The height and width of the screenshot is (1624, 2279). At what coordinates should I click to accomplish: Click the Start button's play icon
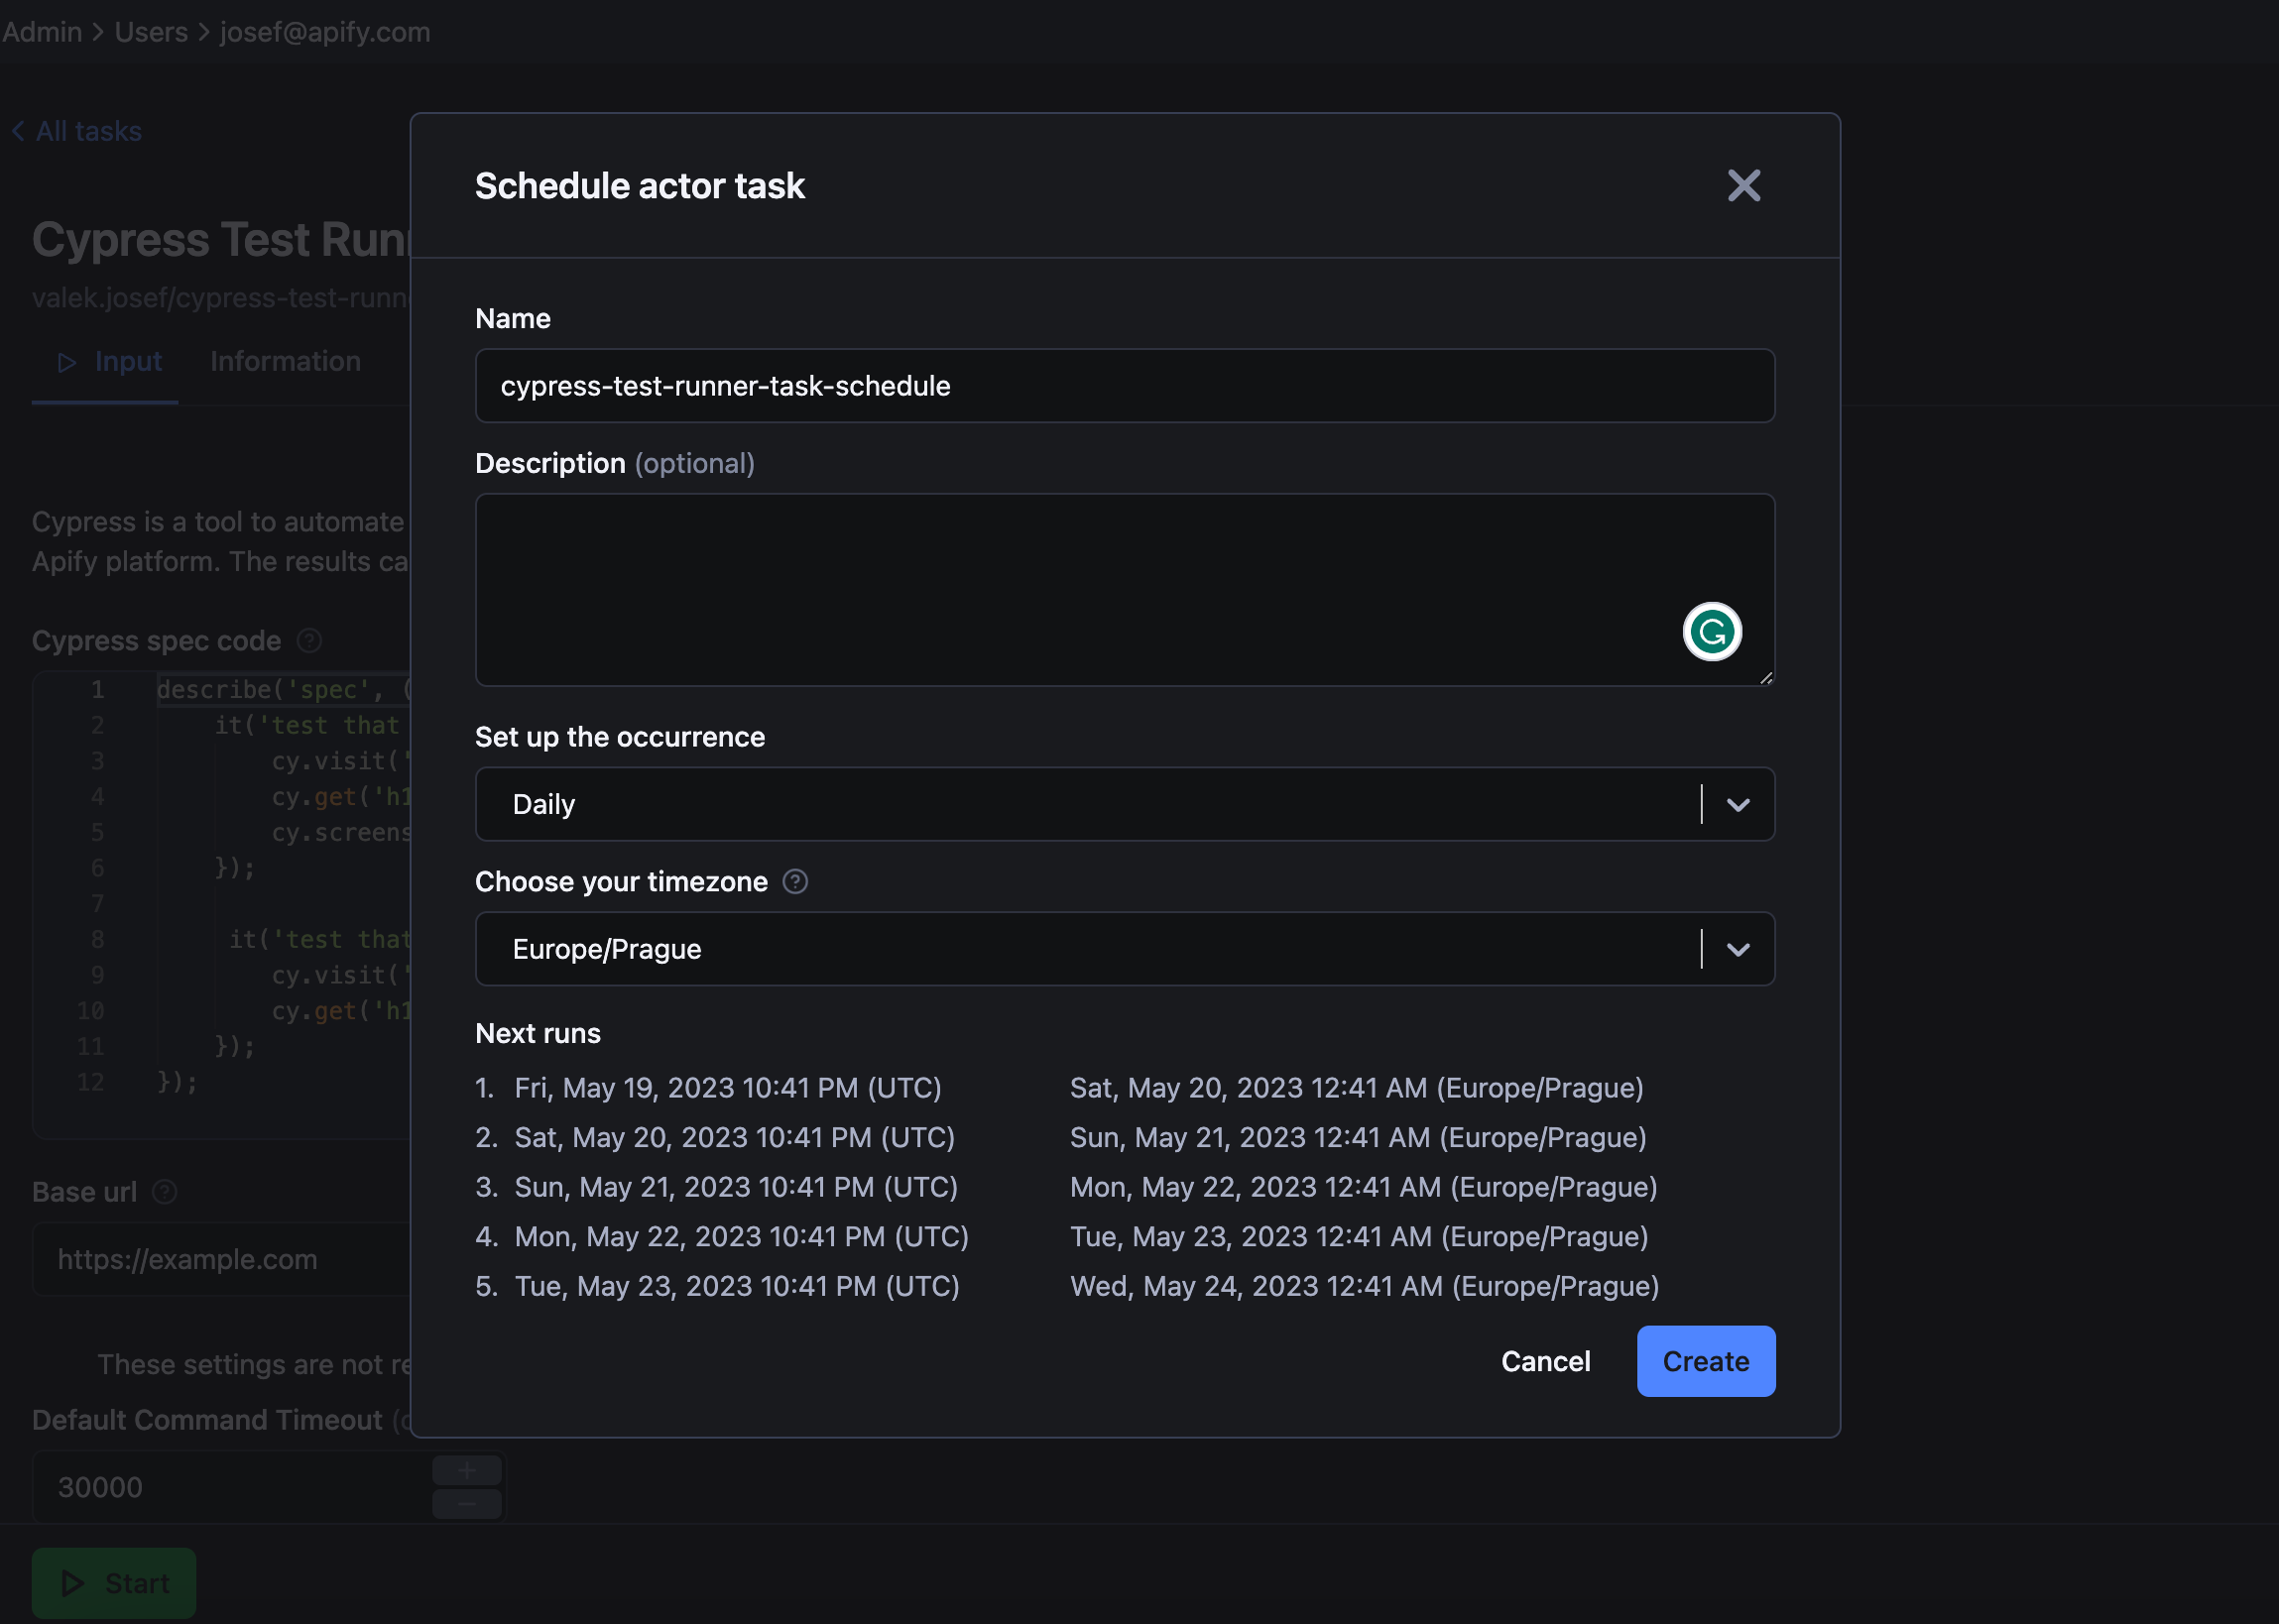pos(72,1583)
